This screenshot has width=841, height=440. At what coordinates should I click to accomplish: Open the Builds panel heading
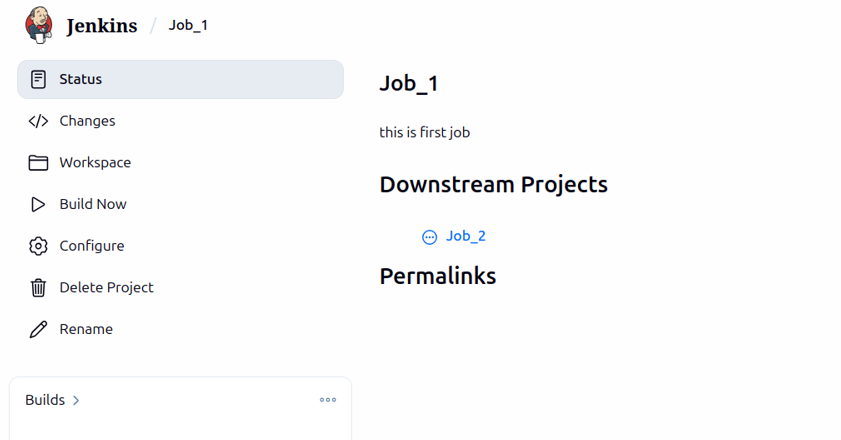point(45,400)
